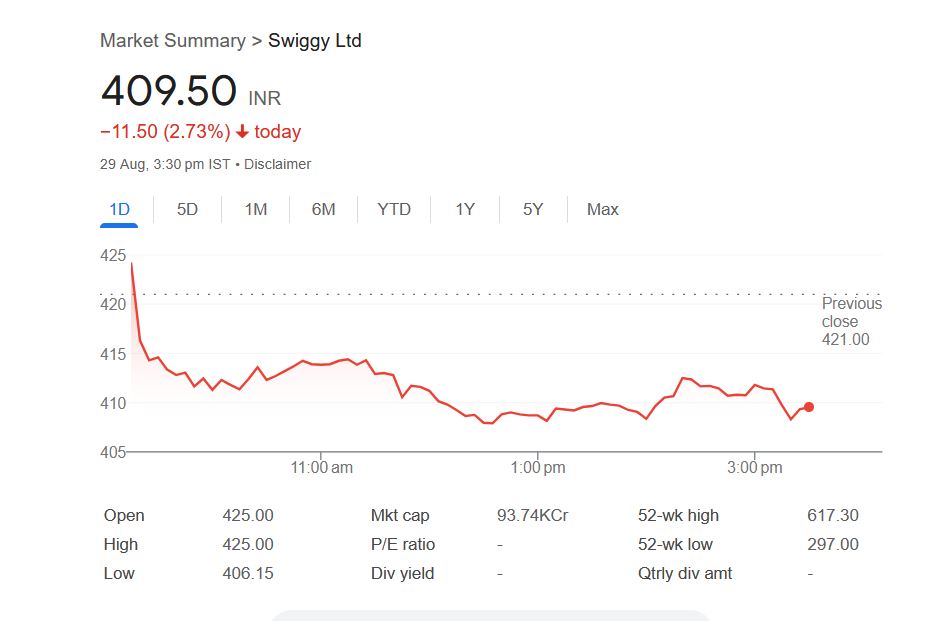Viewport: 945px width, 621px height.
Task: Click the 52-wk high value 617.30
Action: [832, 516]
